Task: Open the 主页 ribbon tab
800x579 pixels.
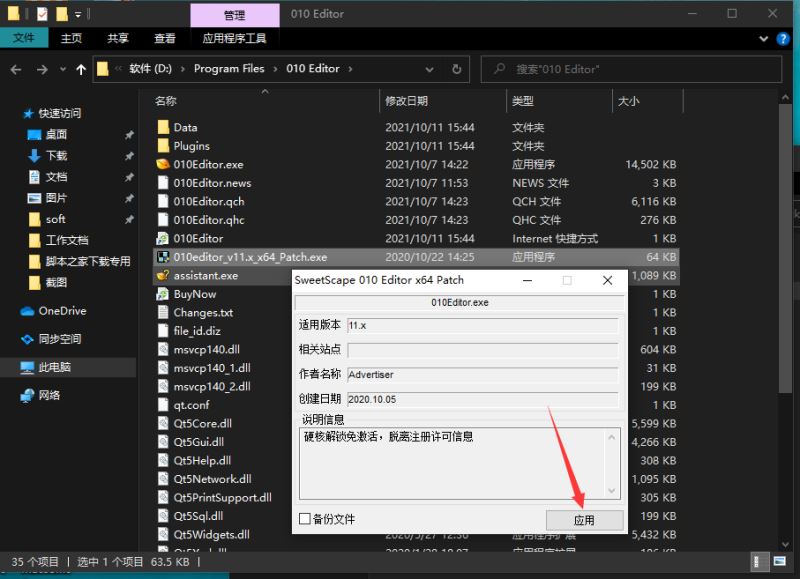Action: (x=71, y=38)
